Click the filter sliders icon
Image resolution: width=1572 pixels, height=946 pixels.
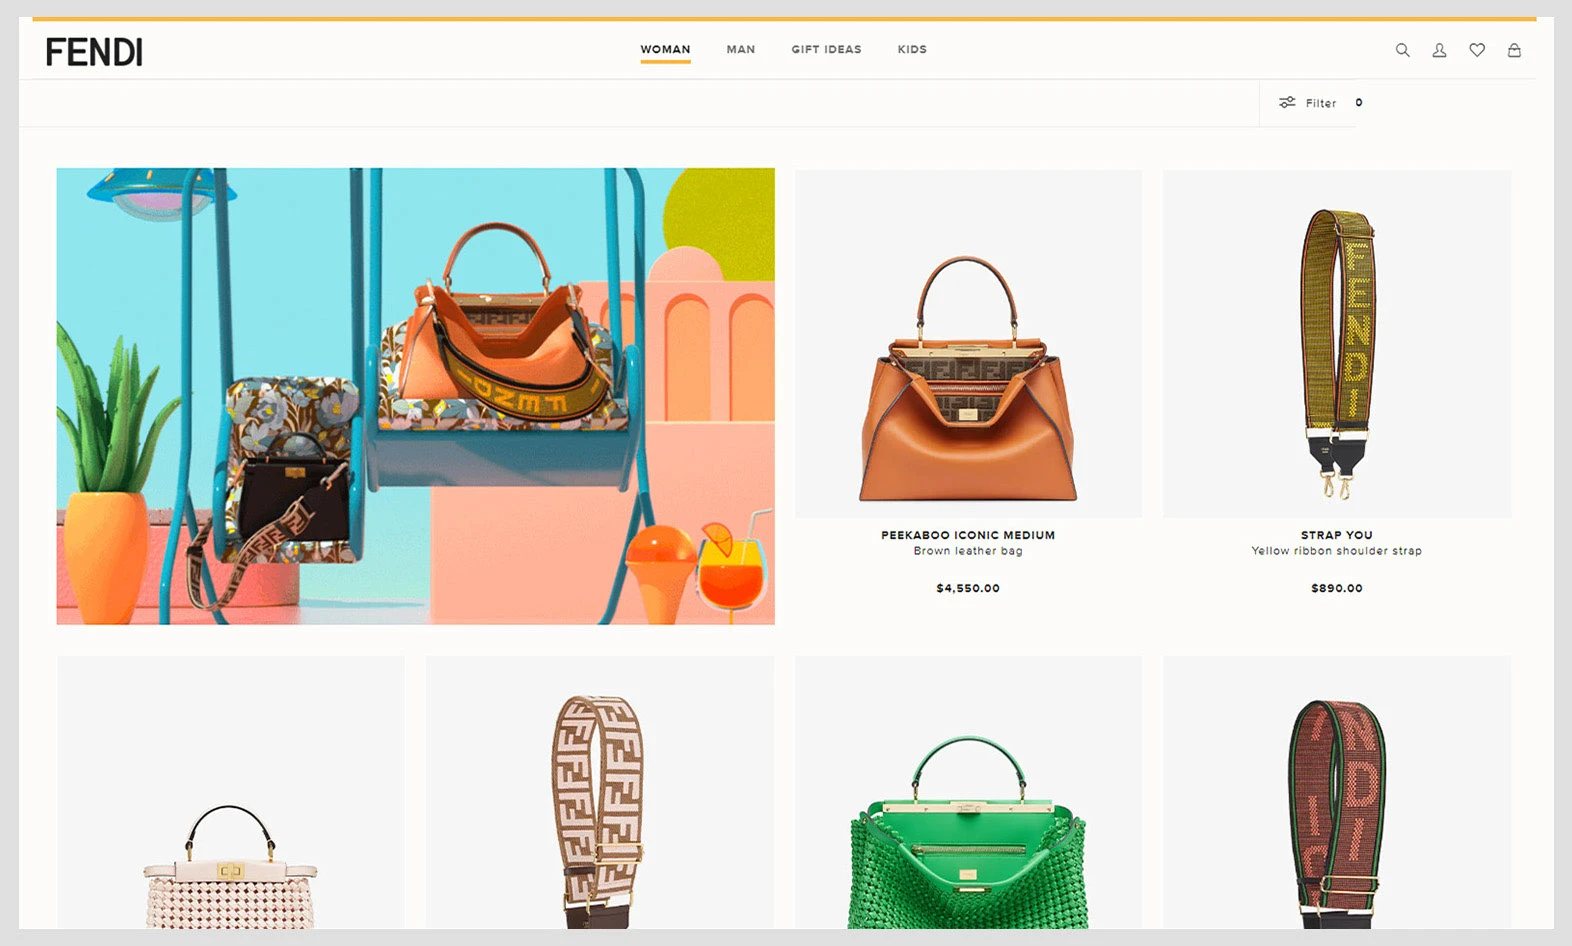click(1287, 103)
